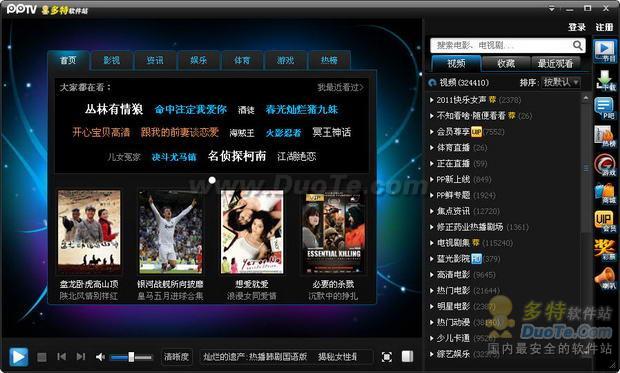The image size is (620, 373).
Task: Skip to the previous video
Action: coord(61,357)
